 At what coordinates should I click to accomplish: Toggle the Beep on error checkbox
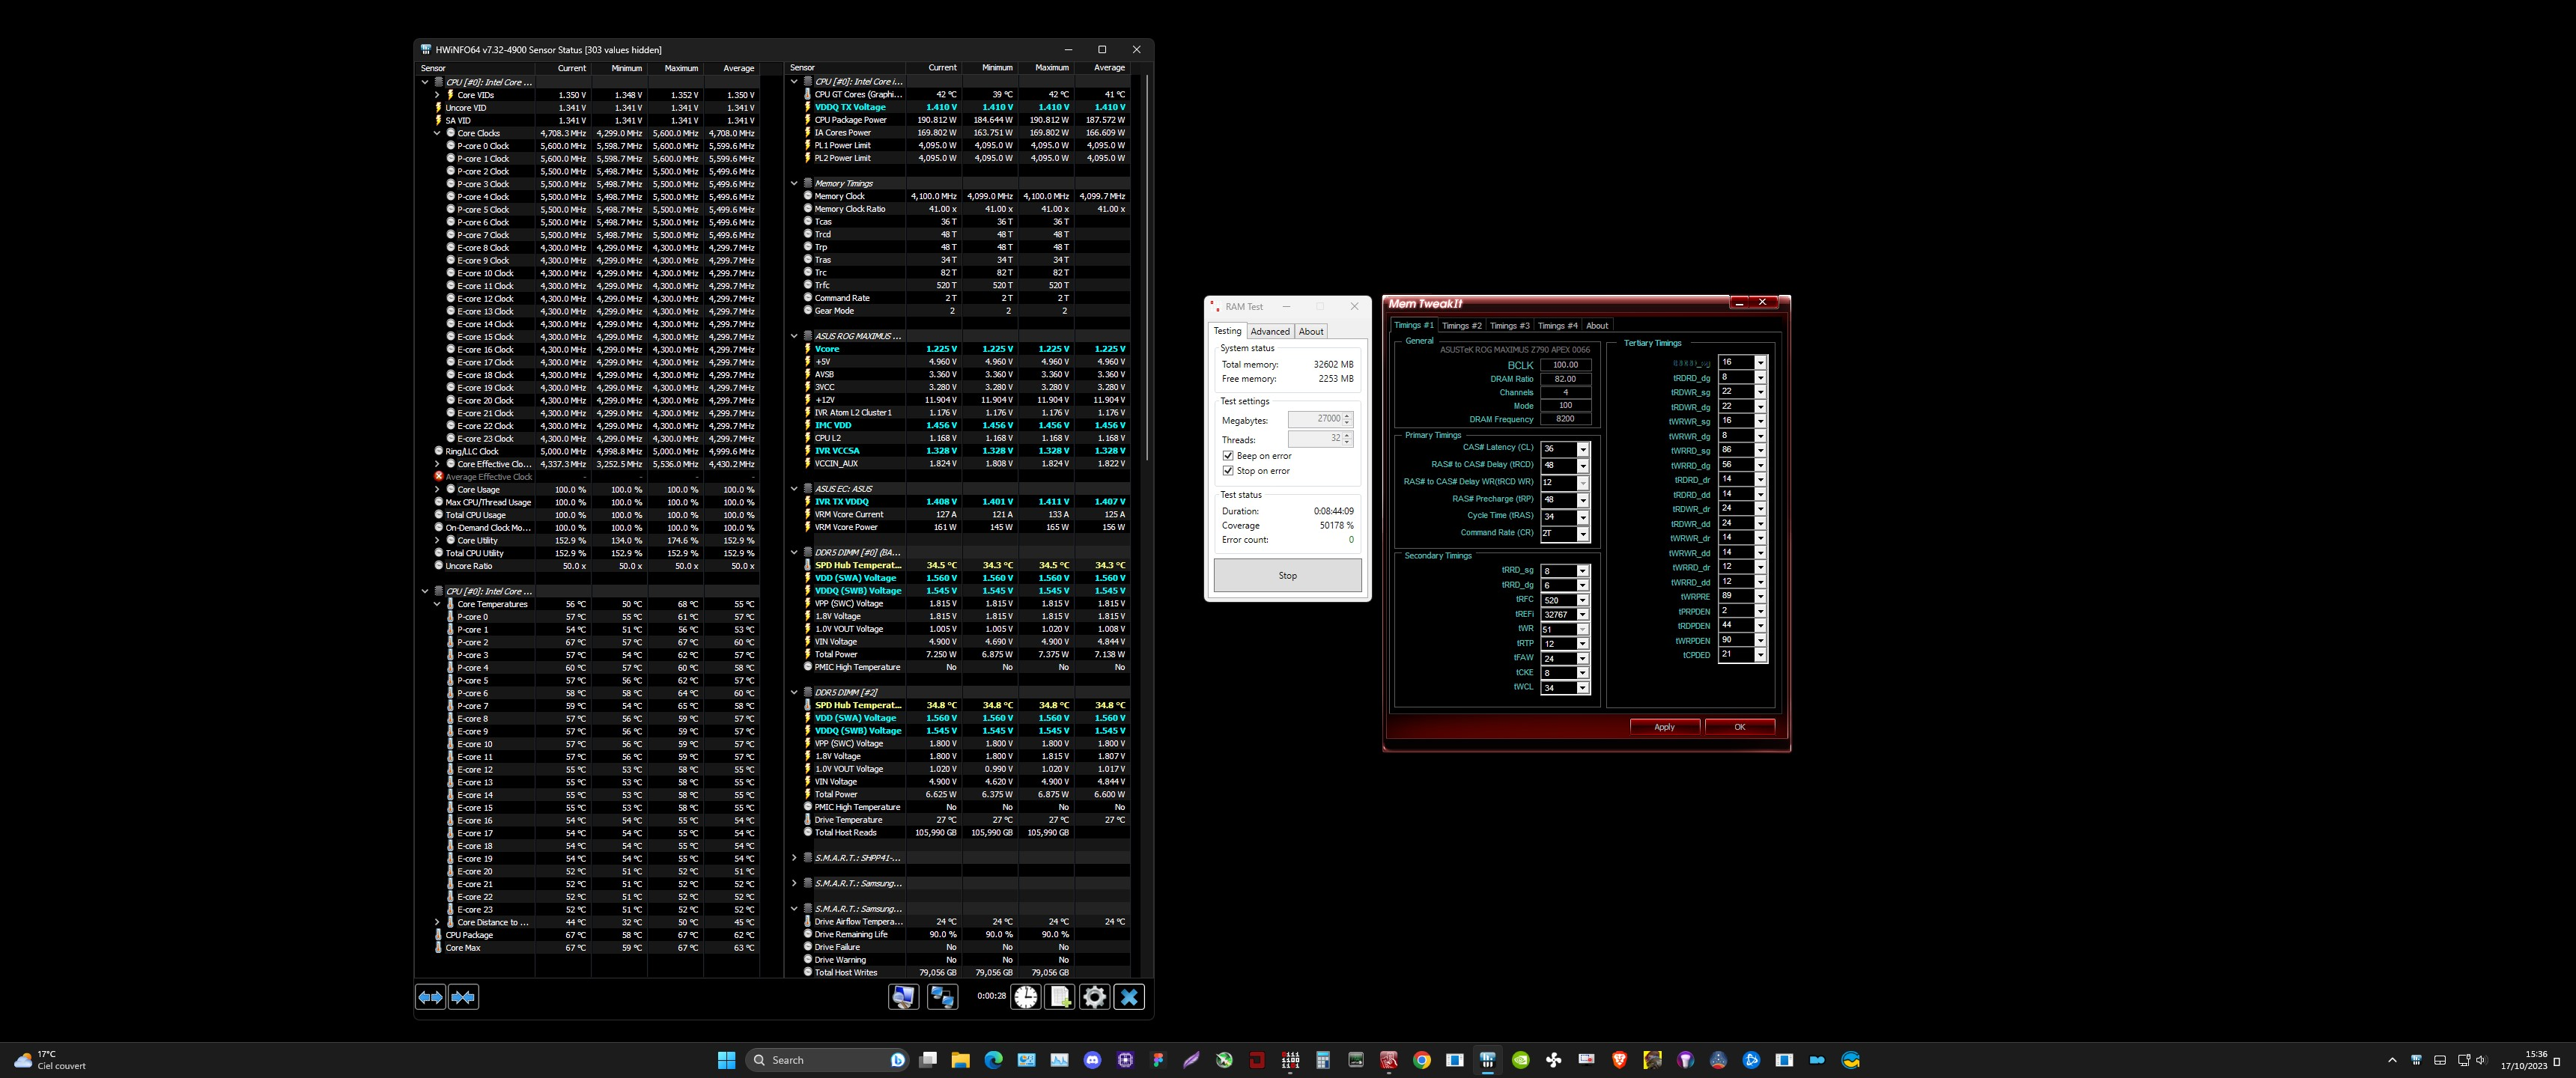click(x=1228, y=456)
